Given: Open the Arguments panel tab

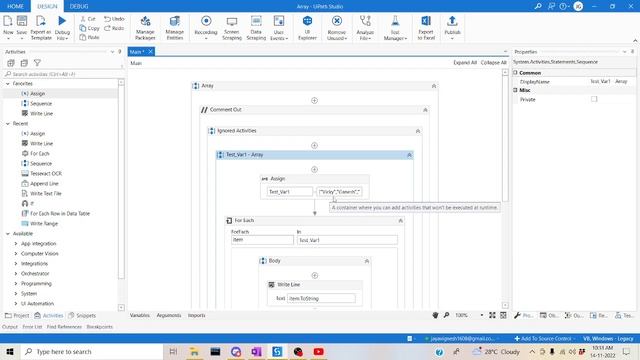Looking at the screenshot, I should (x=169, y=315).
